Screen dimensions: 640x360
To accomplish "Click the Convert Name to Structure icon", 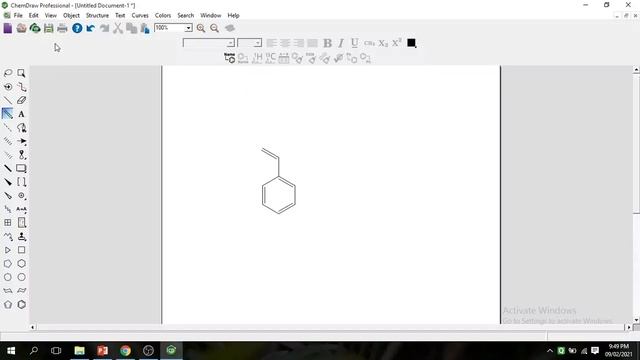I will (229, 58).
